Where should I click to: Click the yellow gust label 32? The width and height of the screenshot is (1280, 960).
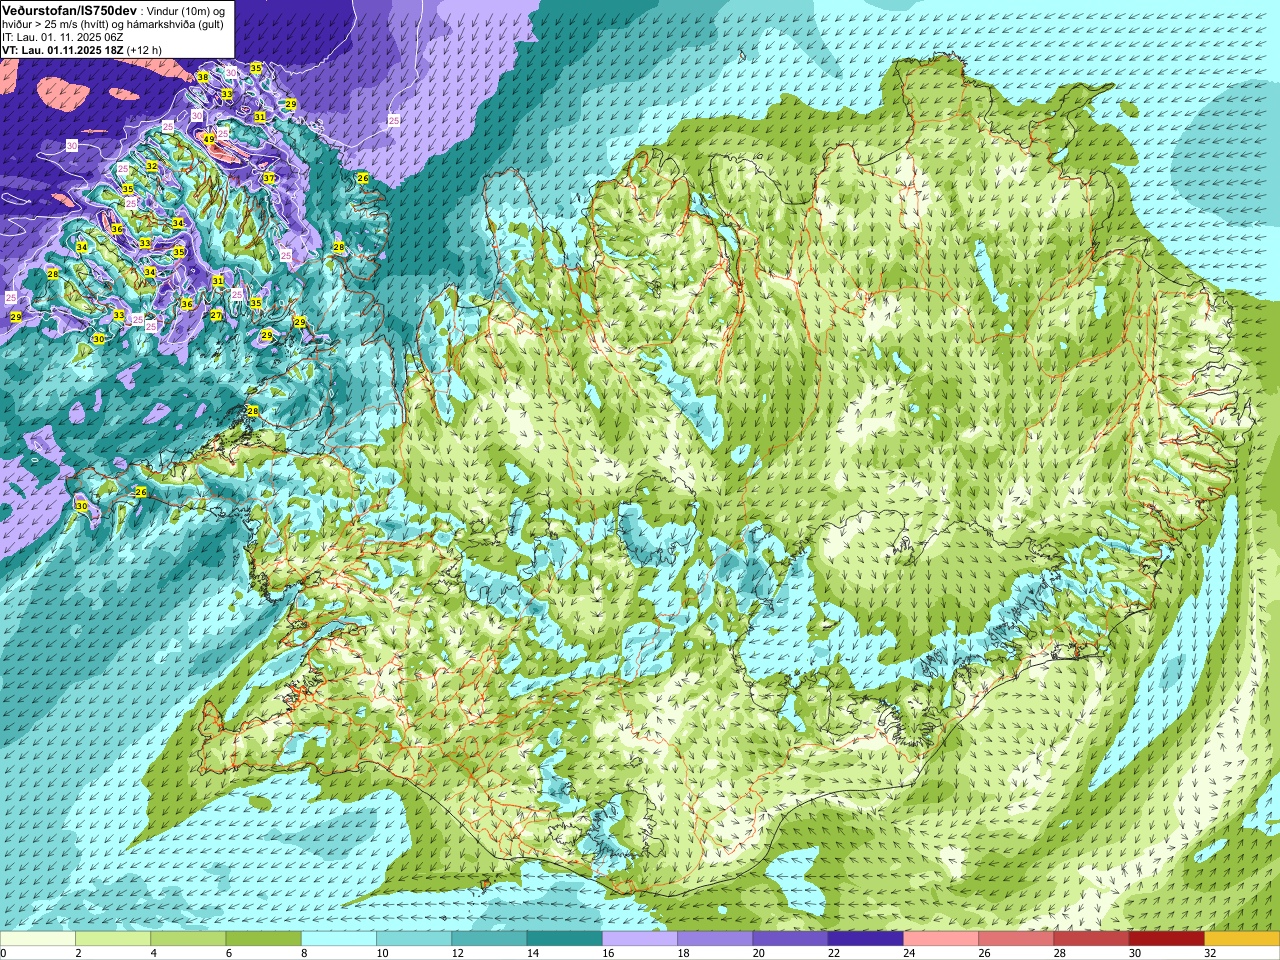point(152,166)
